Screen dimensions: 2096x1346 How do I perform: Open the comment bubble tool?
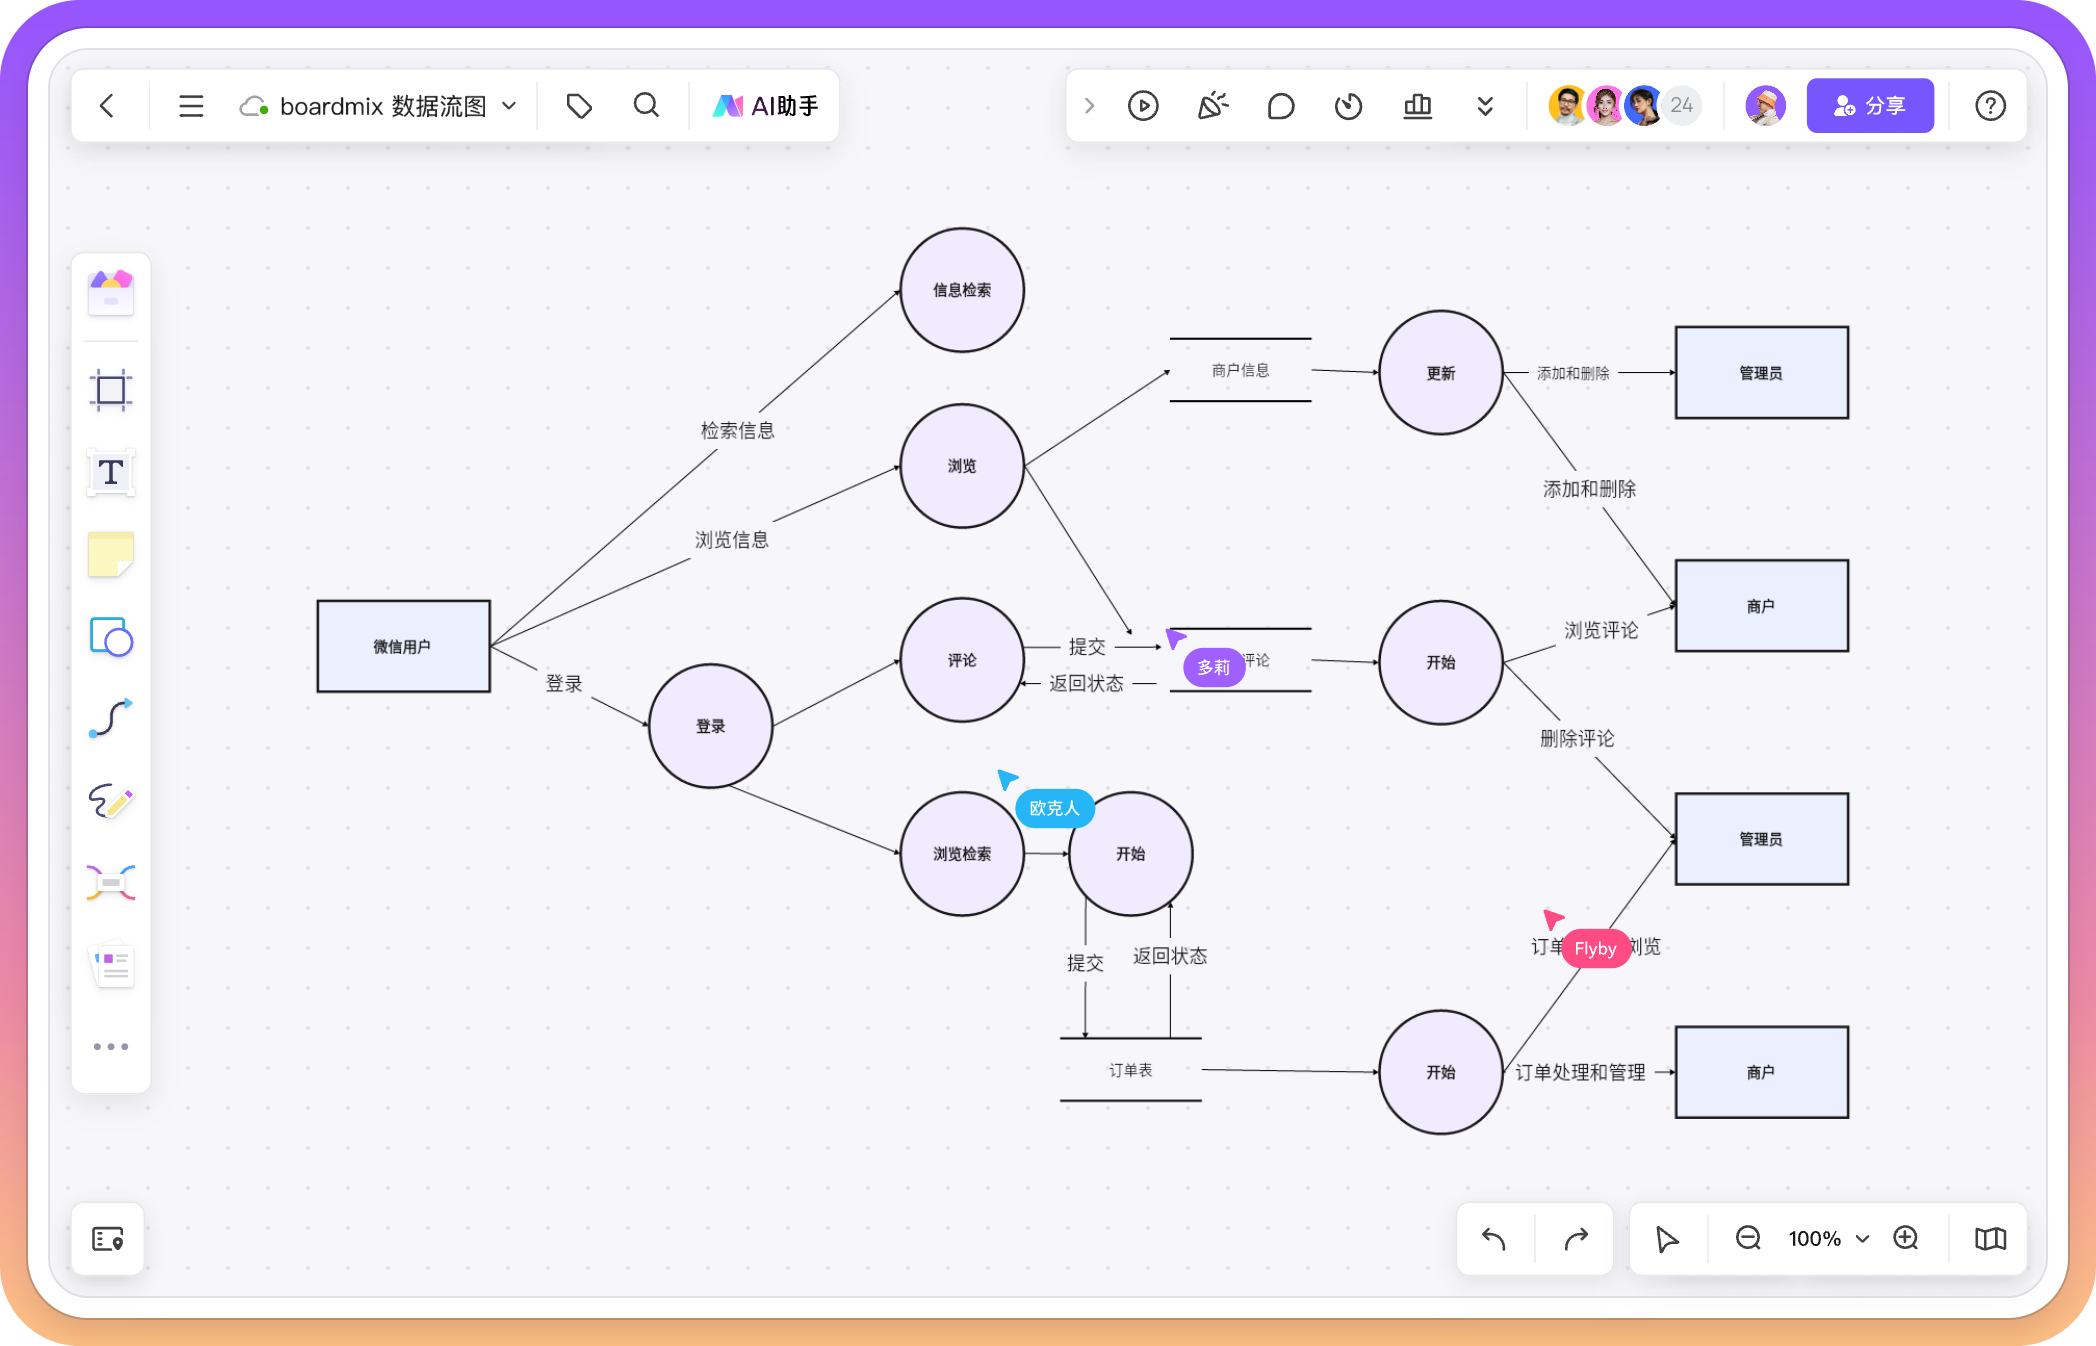1280,106
